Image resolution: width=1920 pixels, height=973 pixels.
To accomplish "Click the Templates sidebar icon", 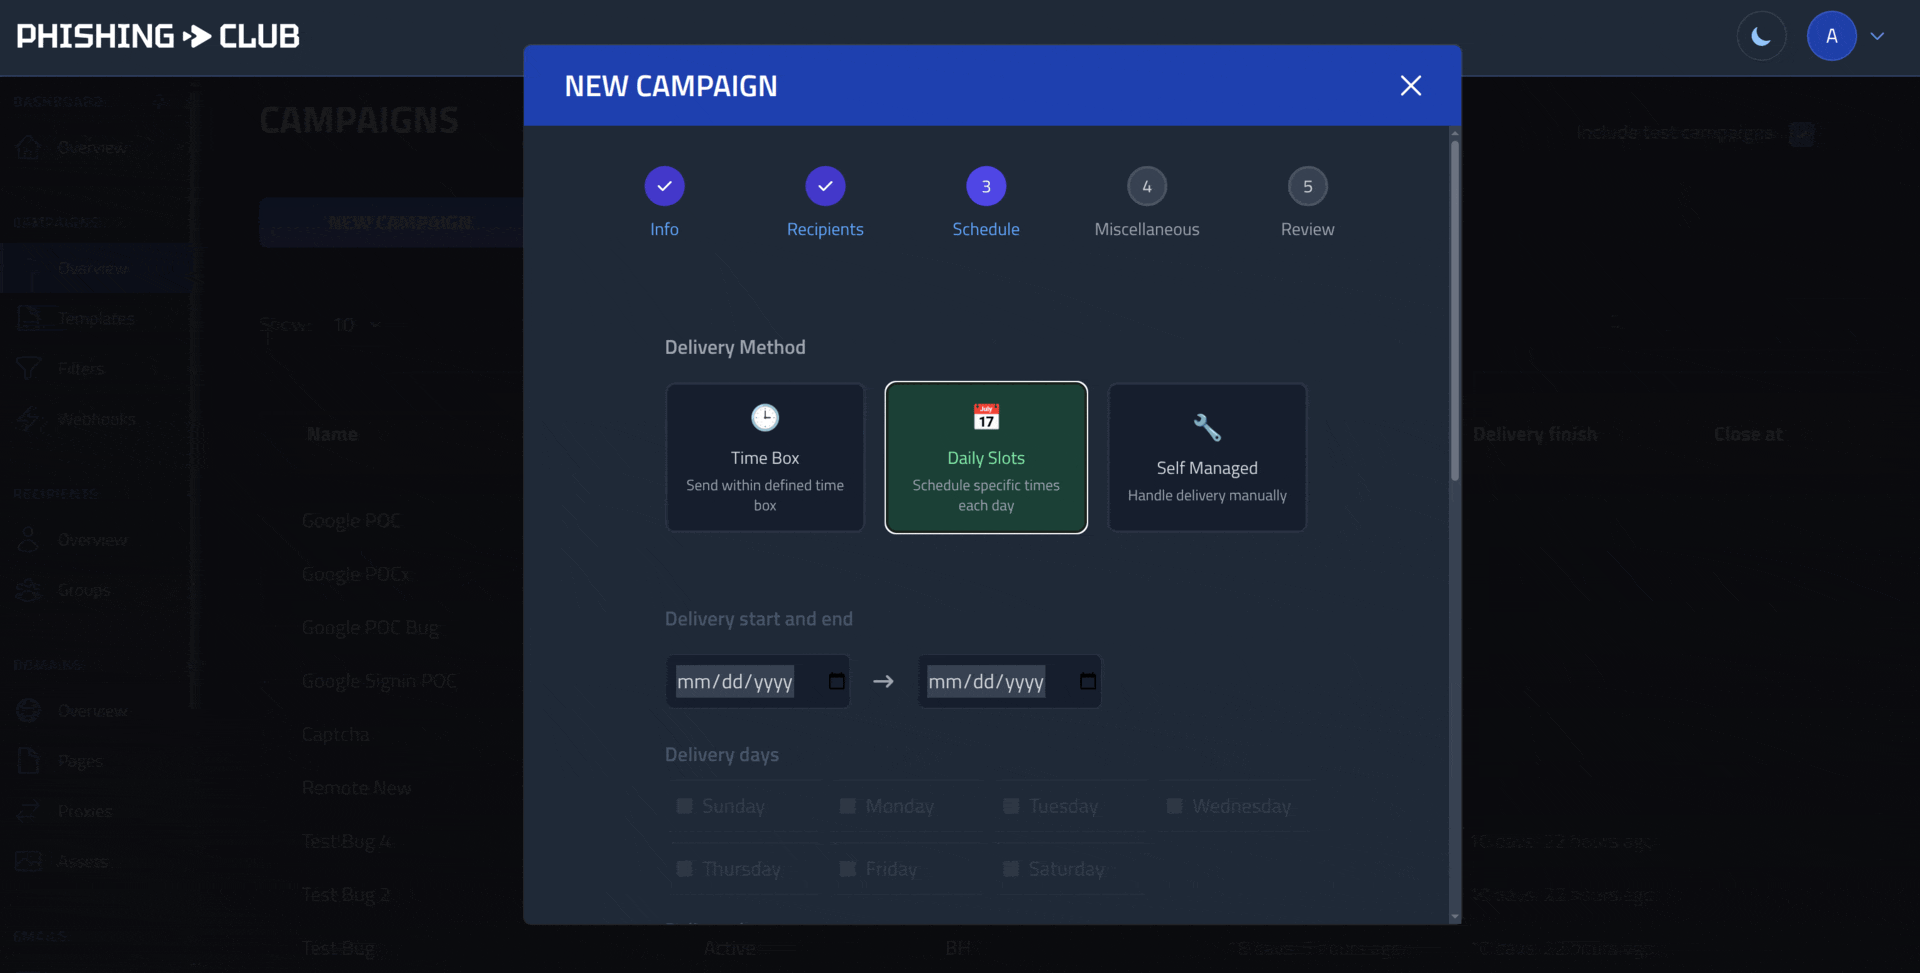I will (28, 318).
